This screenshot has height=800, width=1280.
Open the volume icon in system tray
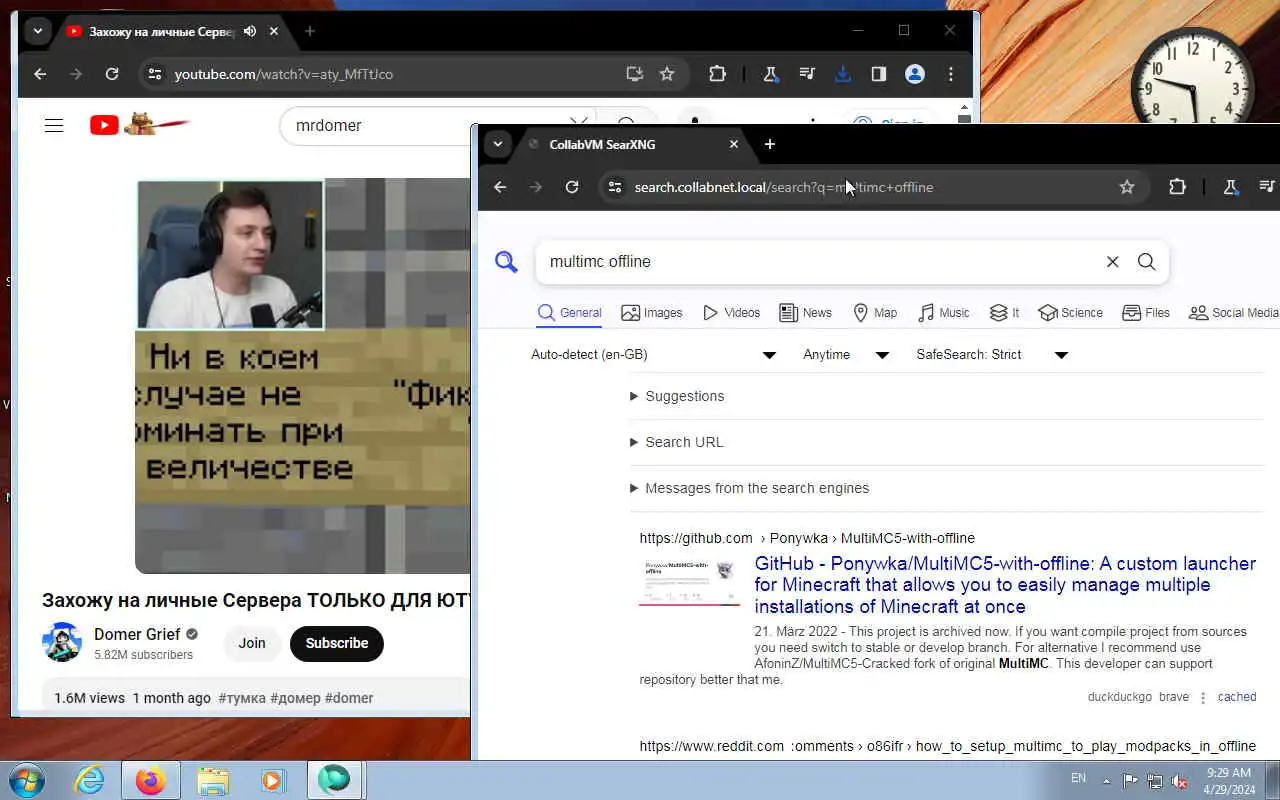pyautogui.click(x=1180, y=781)
